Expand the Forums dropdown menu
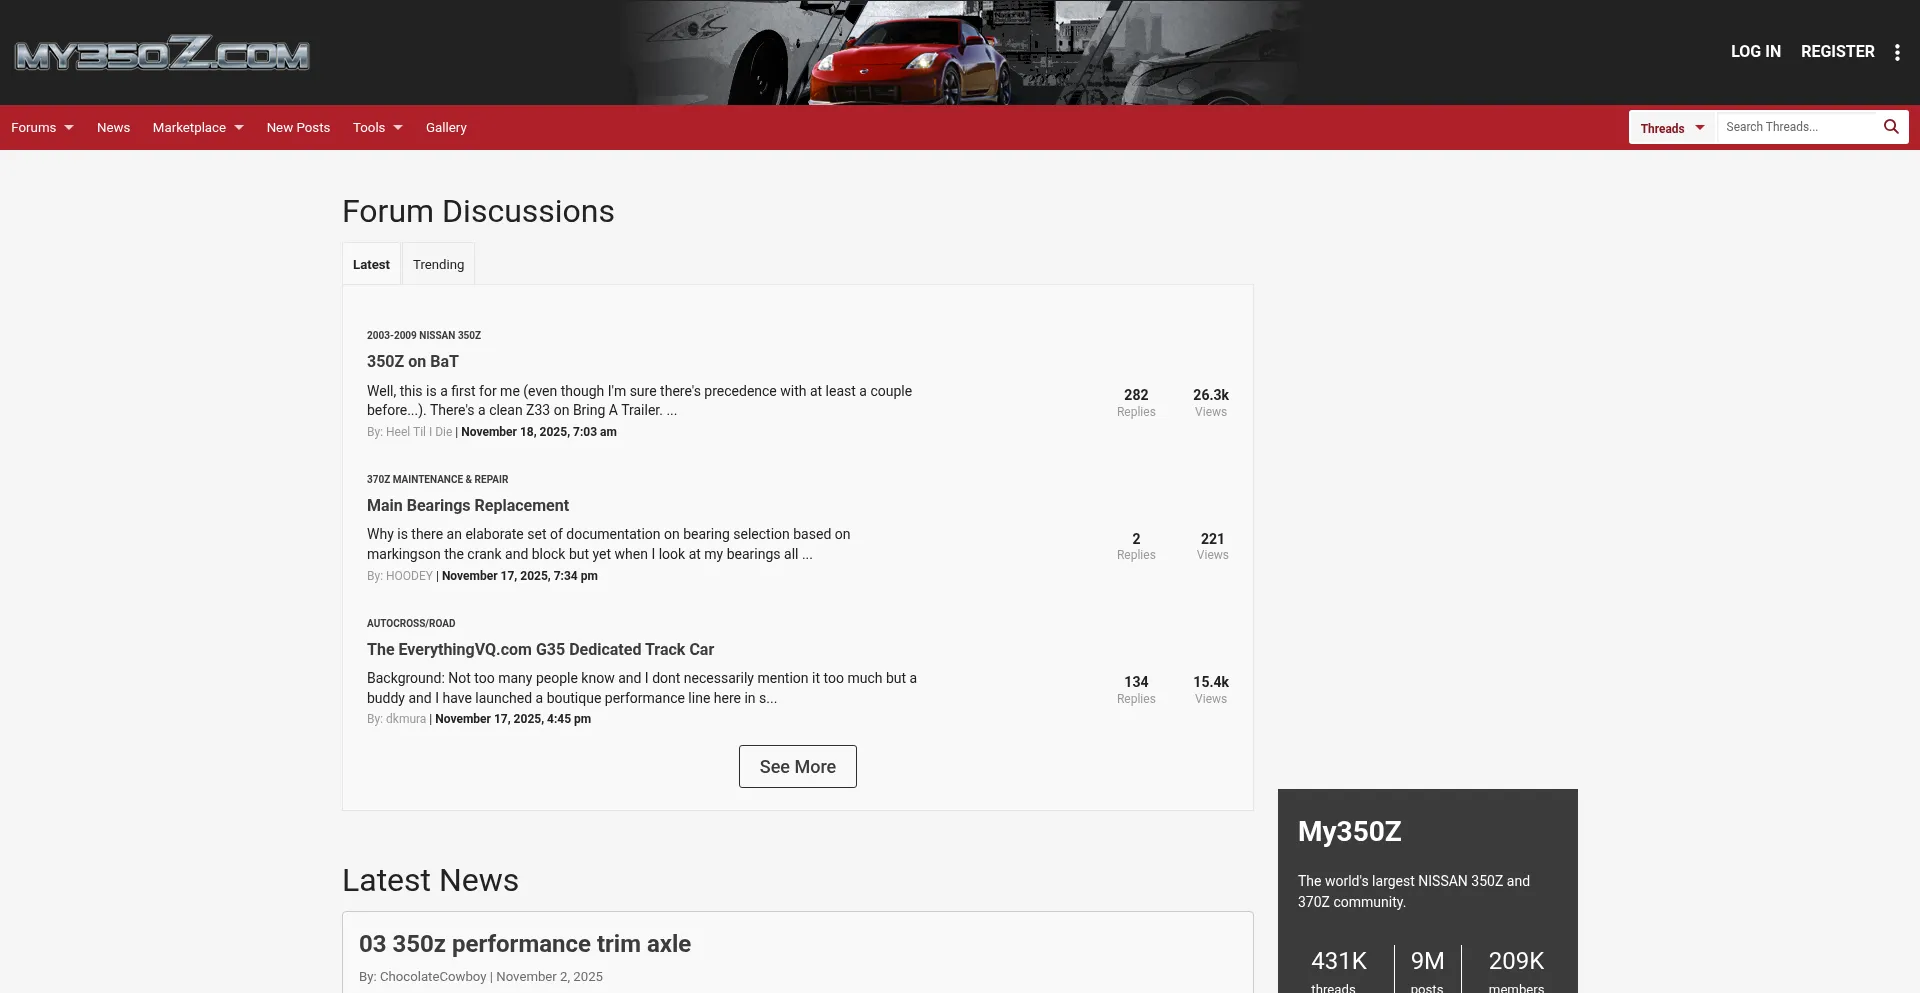This screenshot has height=993, width=1920. (x=42, y=128)
